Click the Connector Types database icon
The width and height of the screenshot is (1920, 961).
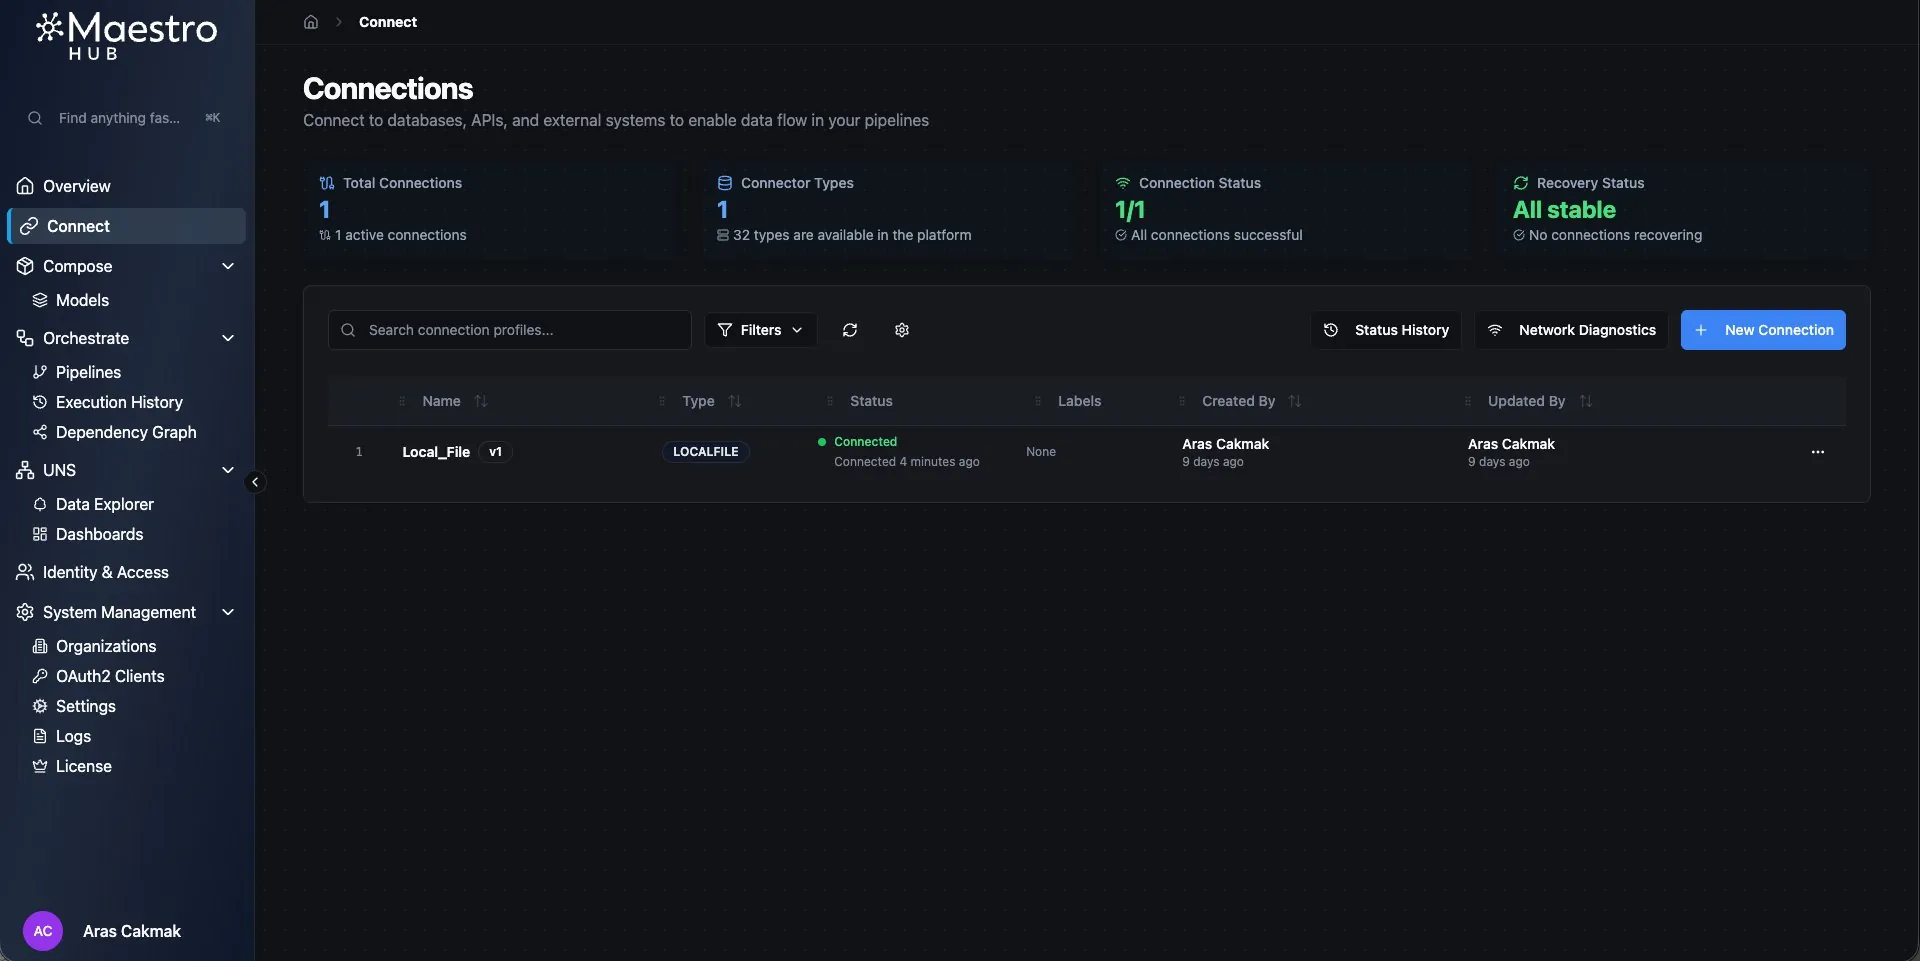pyautogui.click(x=725, y=183)
